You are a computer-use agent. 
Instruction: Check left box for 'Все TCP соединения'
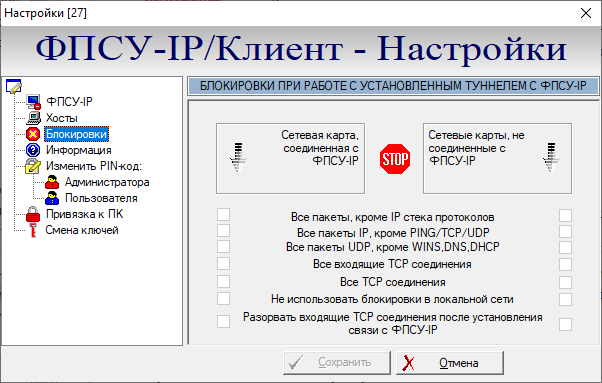[223, 281]
